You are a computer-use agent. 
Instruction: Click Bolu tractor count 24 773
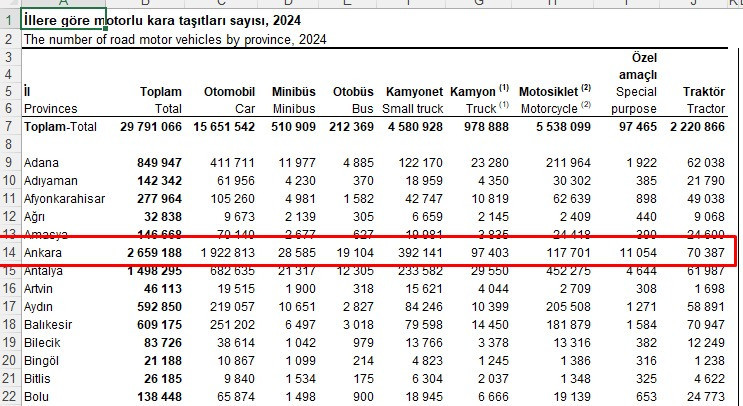706,397
